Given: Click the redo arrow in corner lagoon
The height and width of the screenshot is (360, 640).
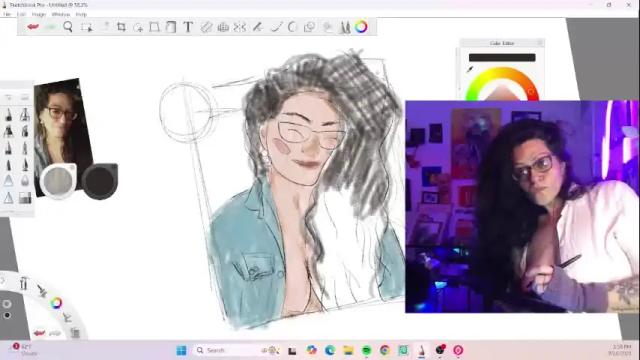Looking at the screenshot, I should (55, 333).
